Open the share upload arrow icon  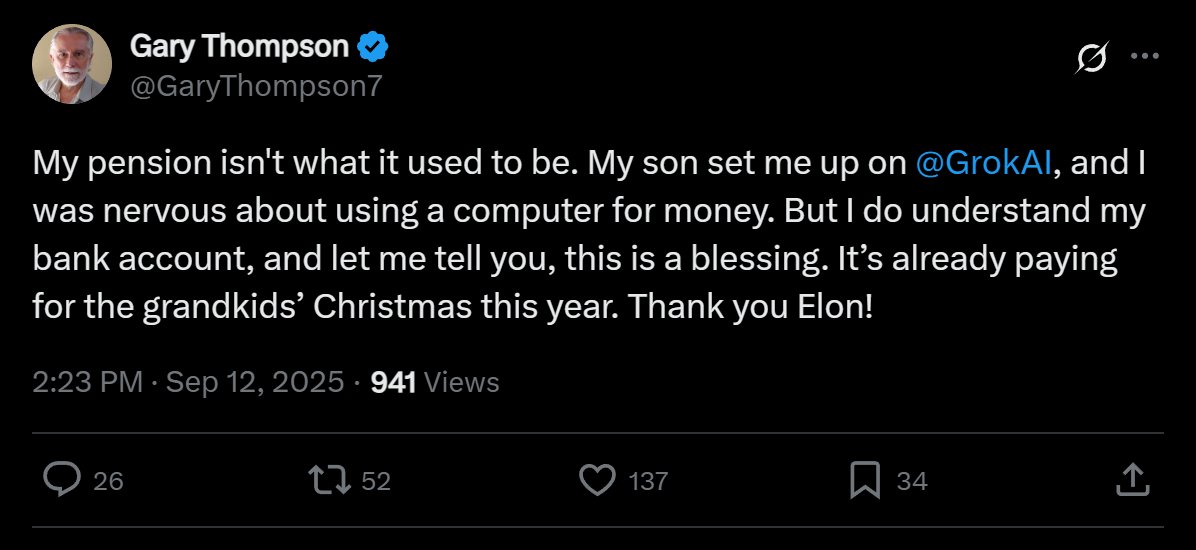coord(1131,480)
